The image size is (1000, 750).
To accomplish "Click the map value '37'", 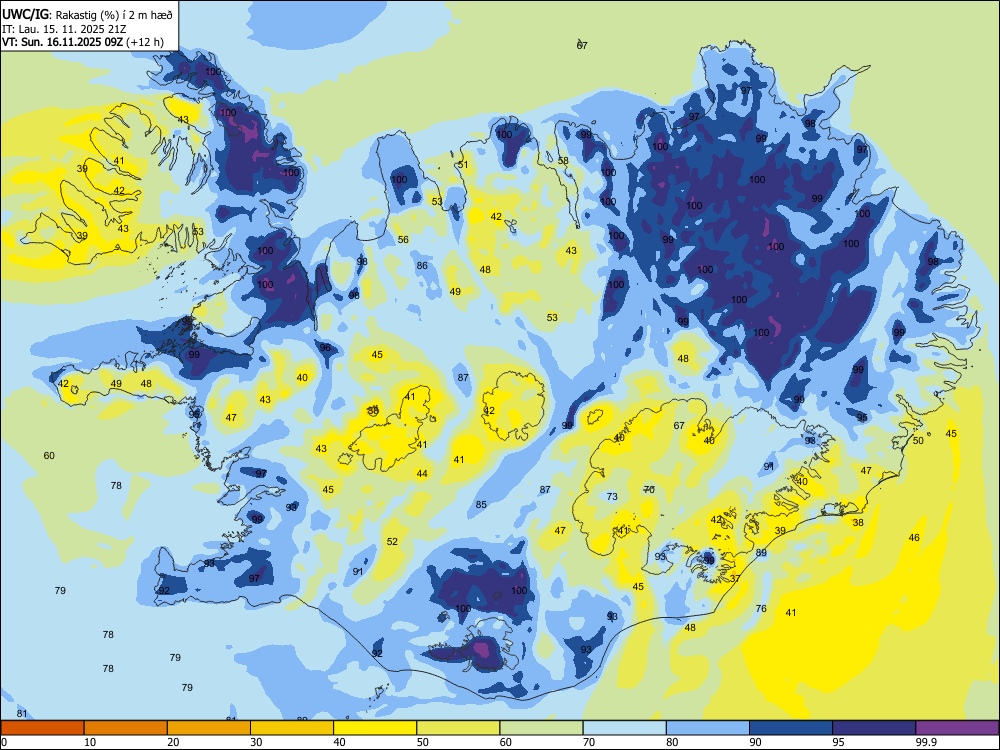I will [735, 579].
